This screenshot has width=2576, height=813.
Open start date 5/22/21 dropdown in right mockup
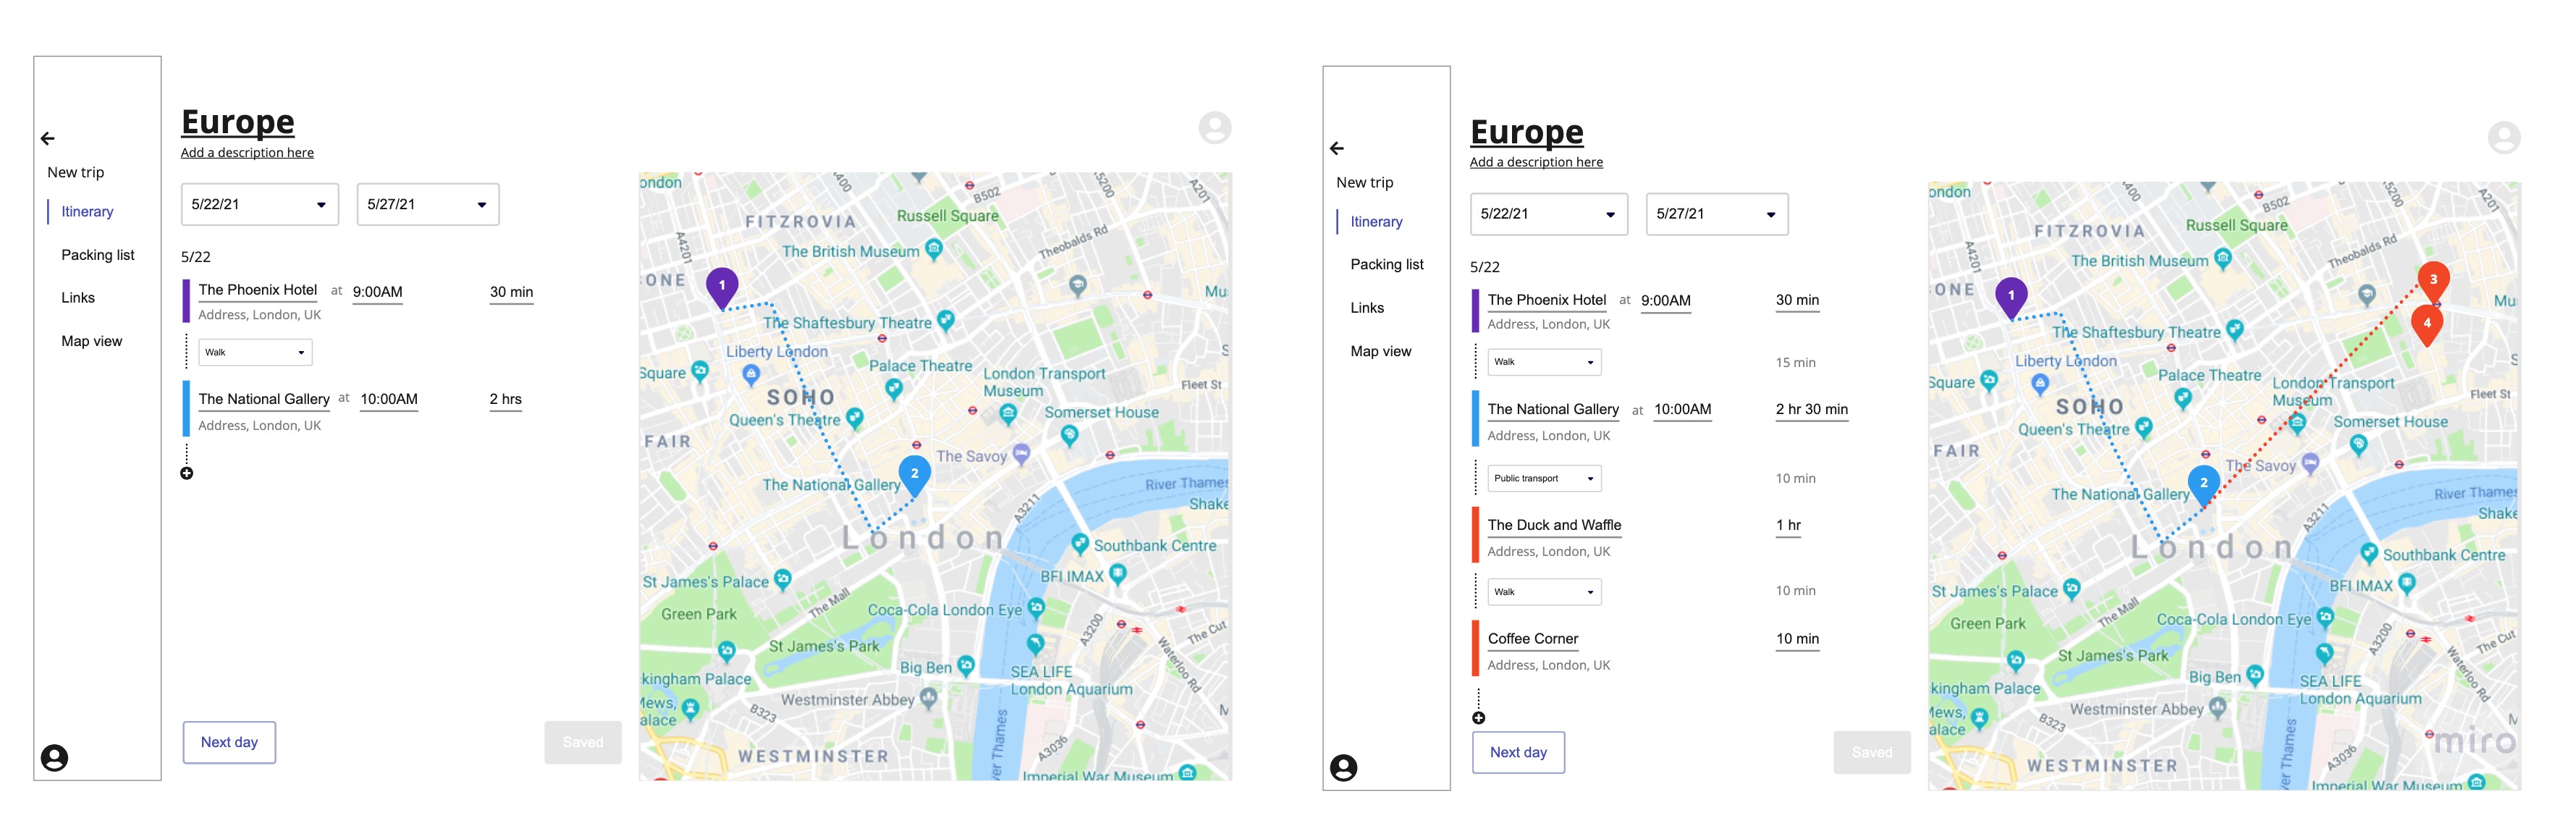click(1549, 214)
